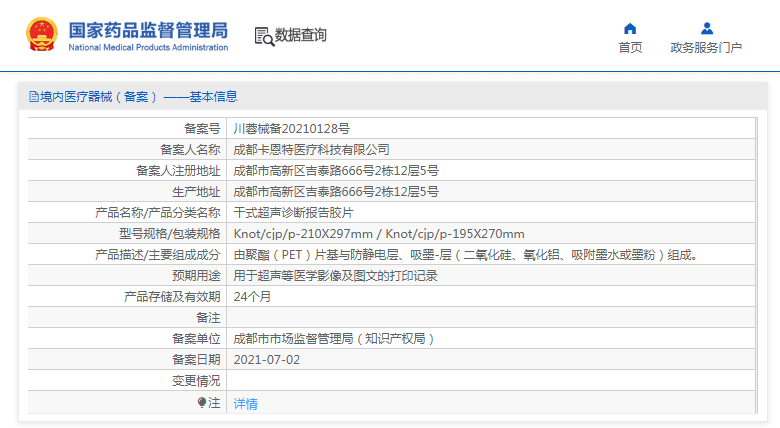This screenshot has width=780, height=428.
Task: Click filing authority 成都市市场监督管理局（知识产权局）
Action: pos(335,338)
